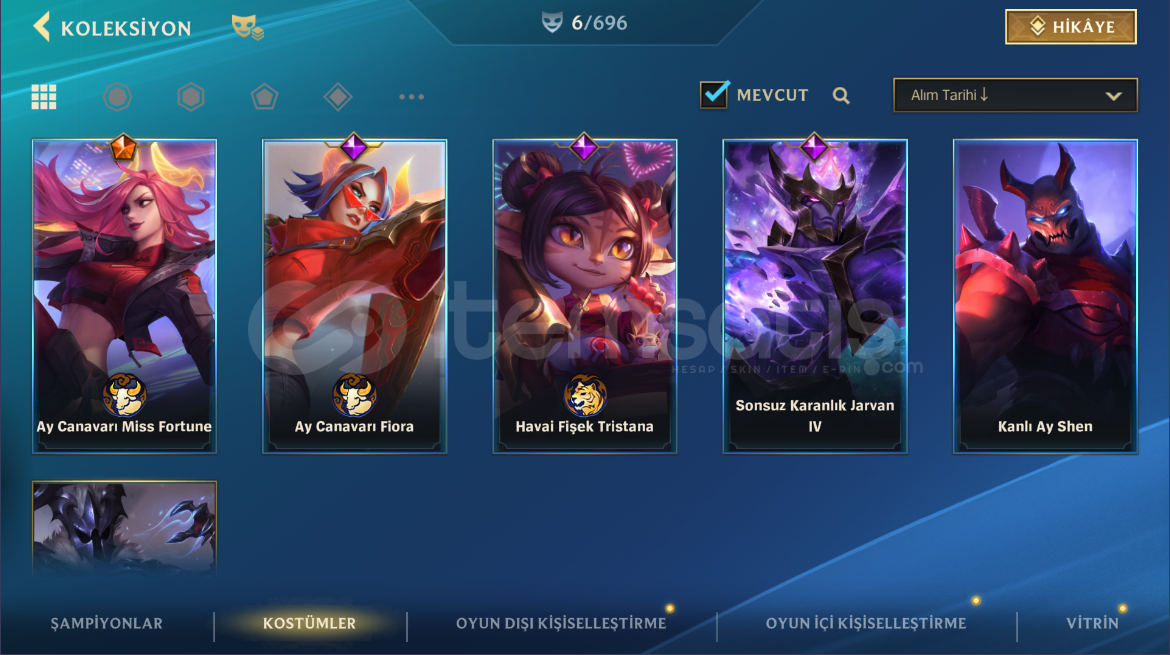This screenshot has width=1170, height=655.
Task: Open the Vitrin tab
Action: (1092, 623)
